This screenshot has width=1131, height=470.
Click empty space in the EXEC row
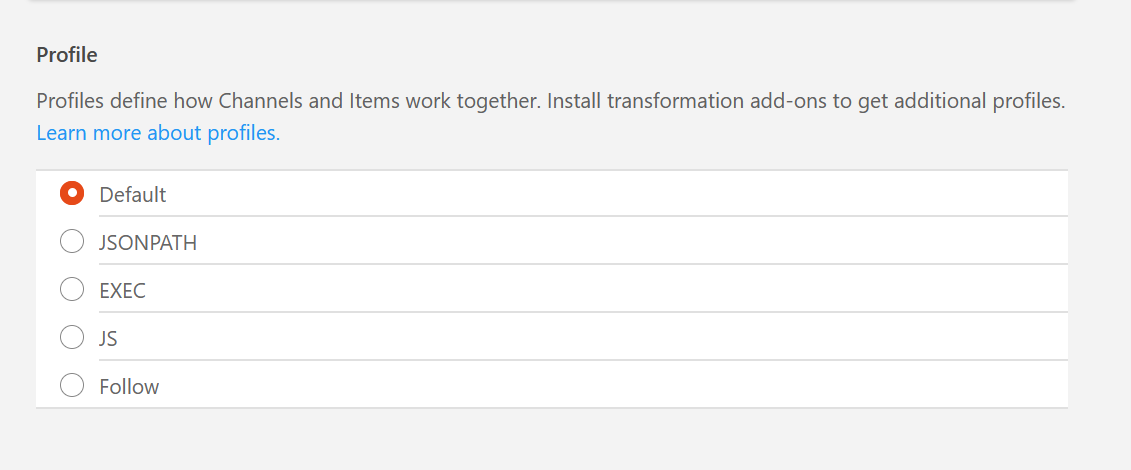click(600, 290)
